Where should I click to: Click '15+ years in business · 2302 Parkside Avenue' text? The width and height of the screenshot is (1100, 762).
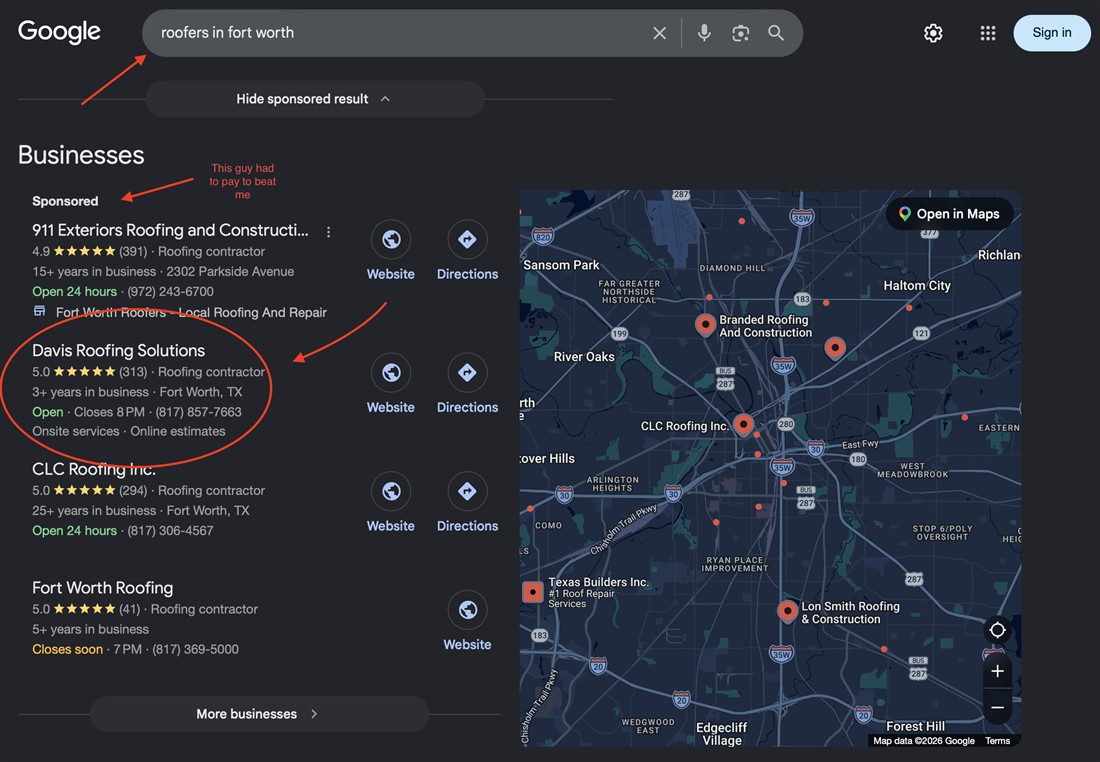pyautogui.click(x=163, y=272)
